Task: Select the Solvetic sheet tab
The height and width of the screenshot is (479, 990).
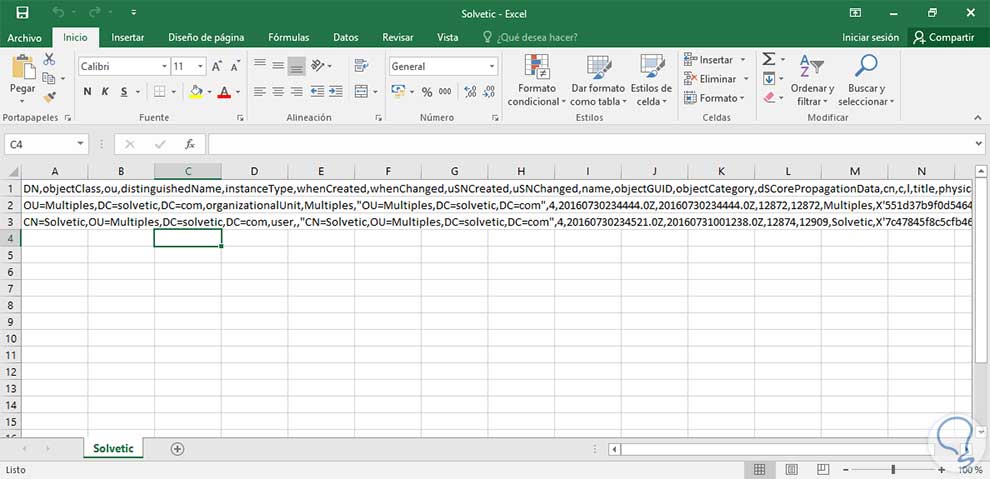Action: pyautogui.click(x=113, y=449)
